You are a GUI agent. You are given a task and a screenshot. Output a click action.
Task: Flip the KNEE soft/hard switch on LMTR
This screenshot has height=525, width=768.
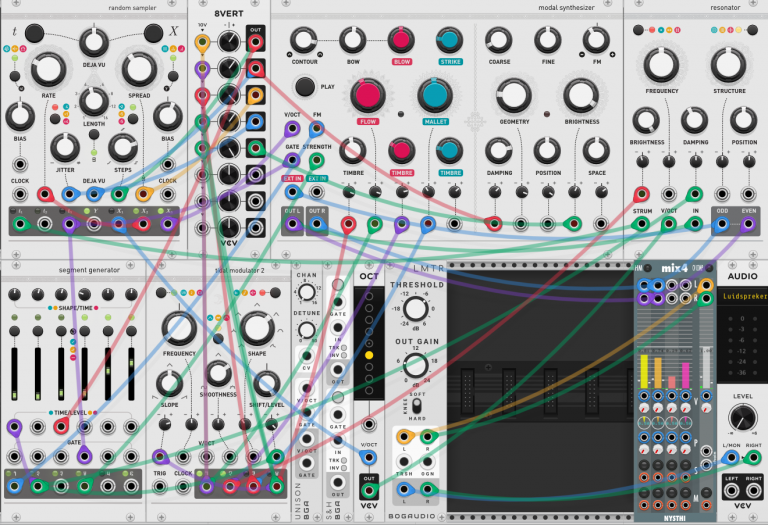[x=416, y=406]
